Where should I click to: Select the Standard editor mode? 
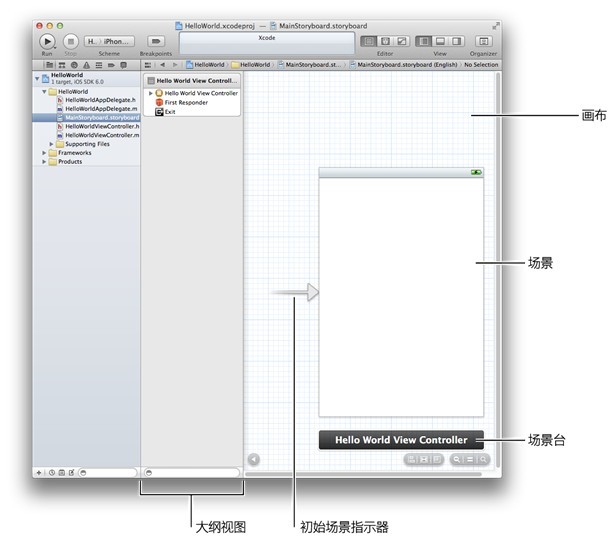[369, 41]
